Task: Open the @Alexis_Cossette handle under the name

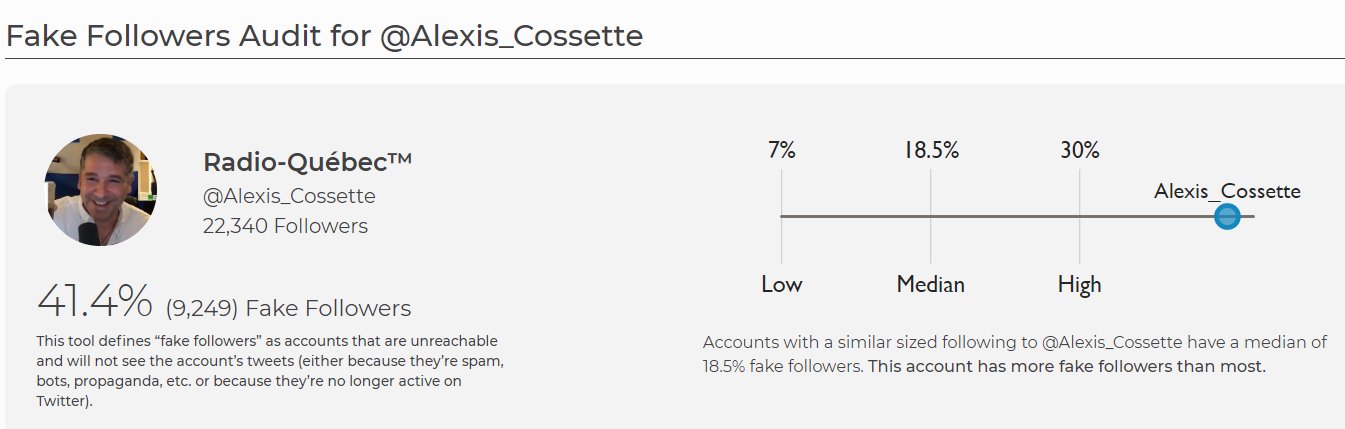Action: click(289, 196)
